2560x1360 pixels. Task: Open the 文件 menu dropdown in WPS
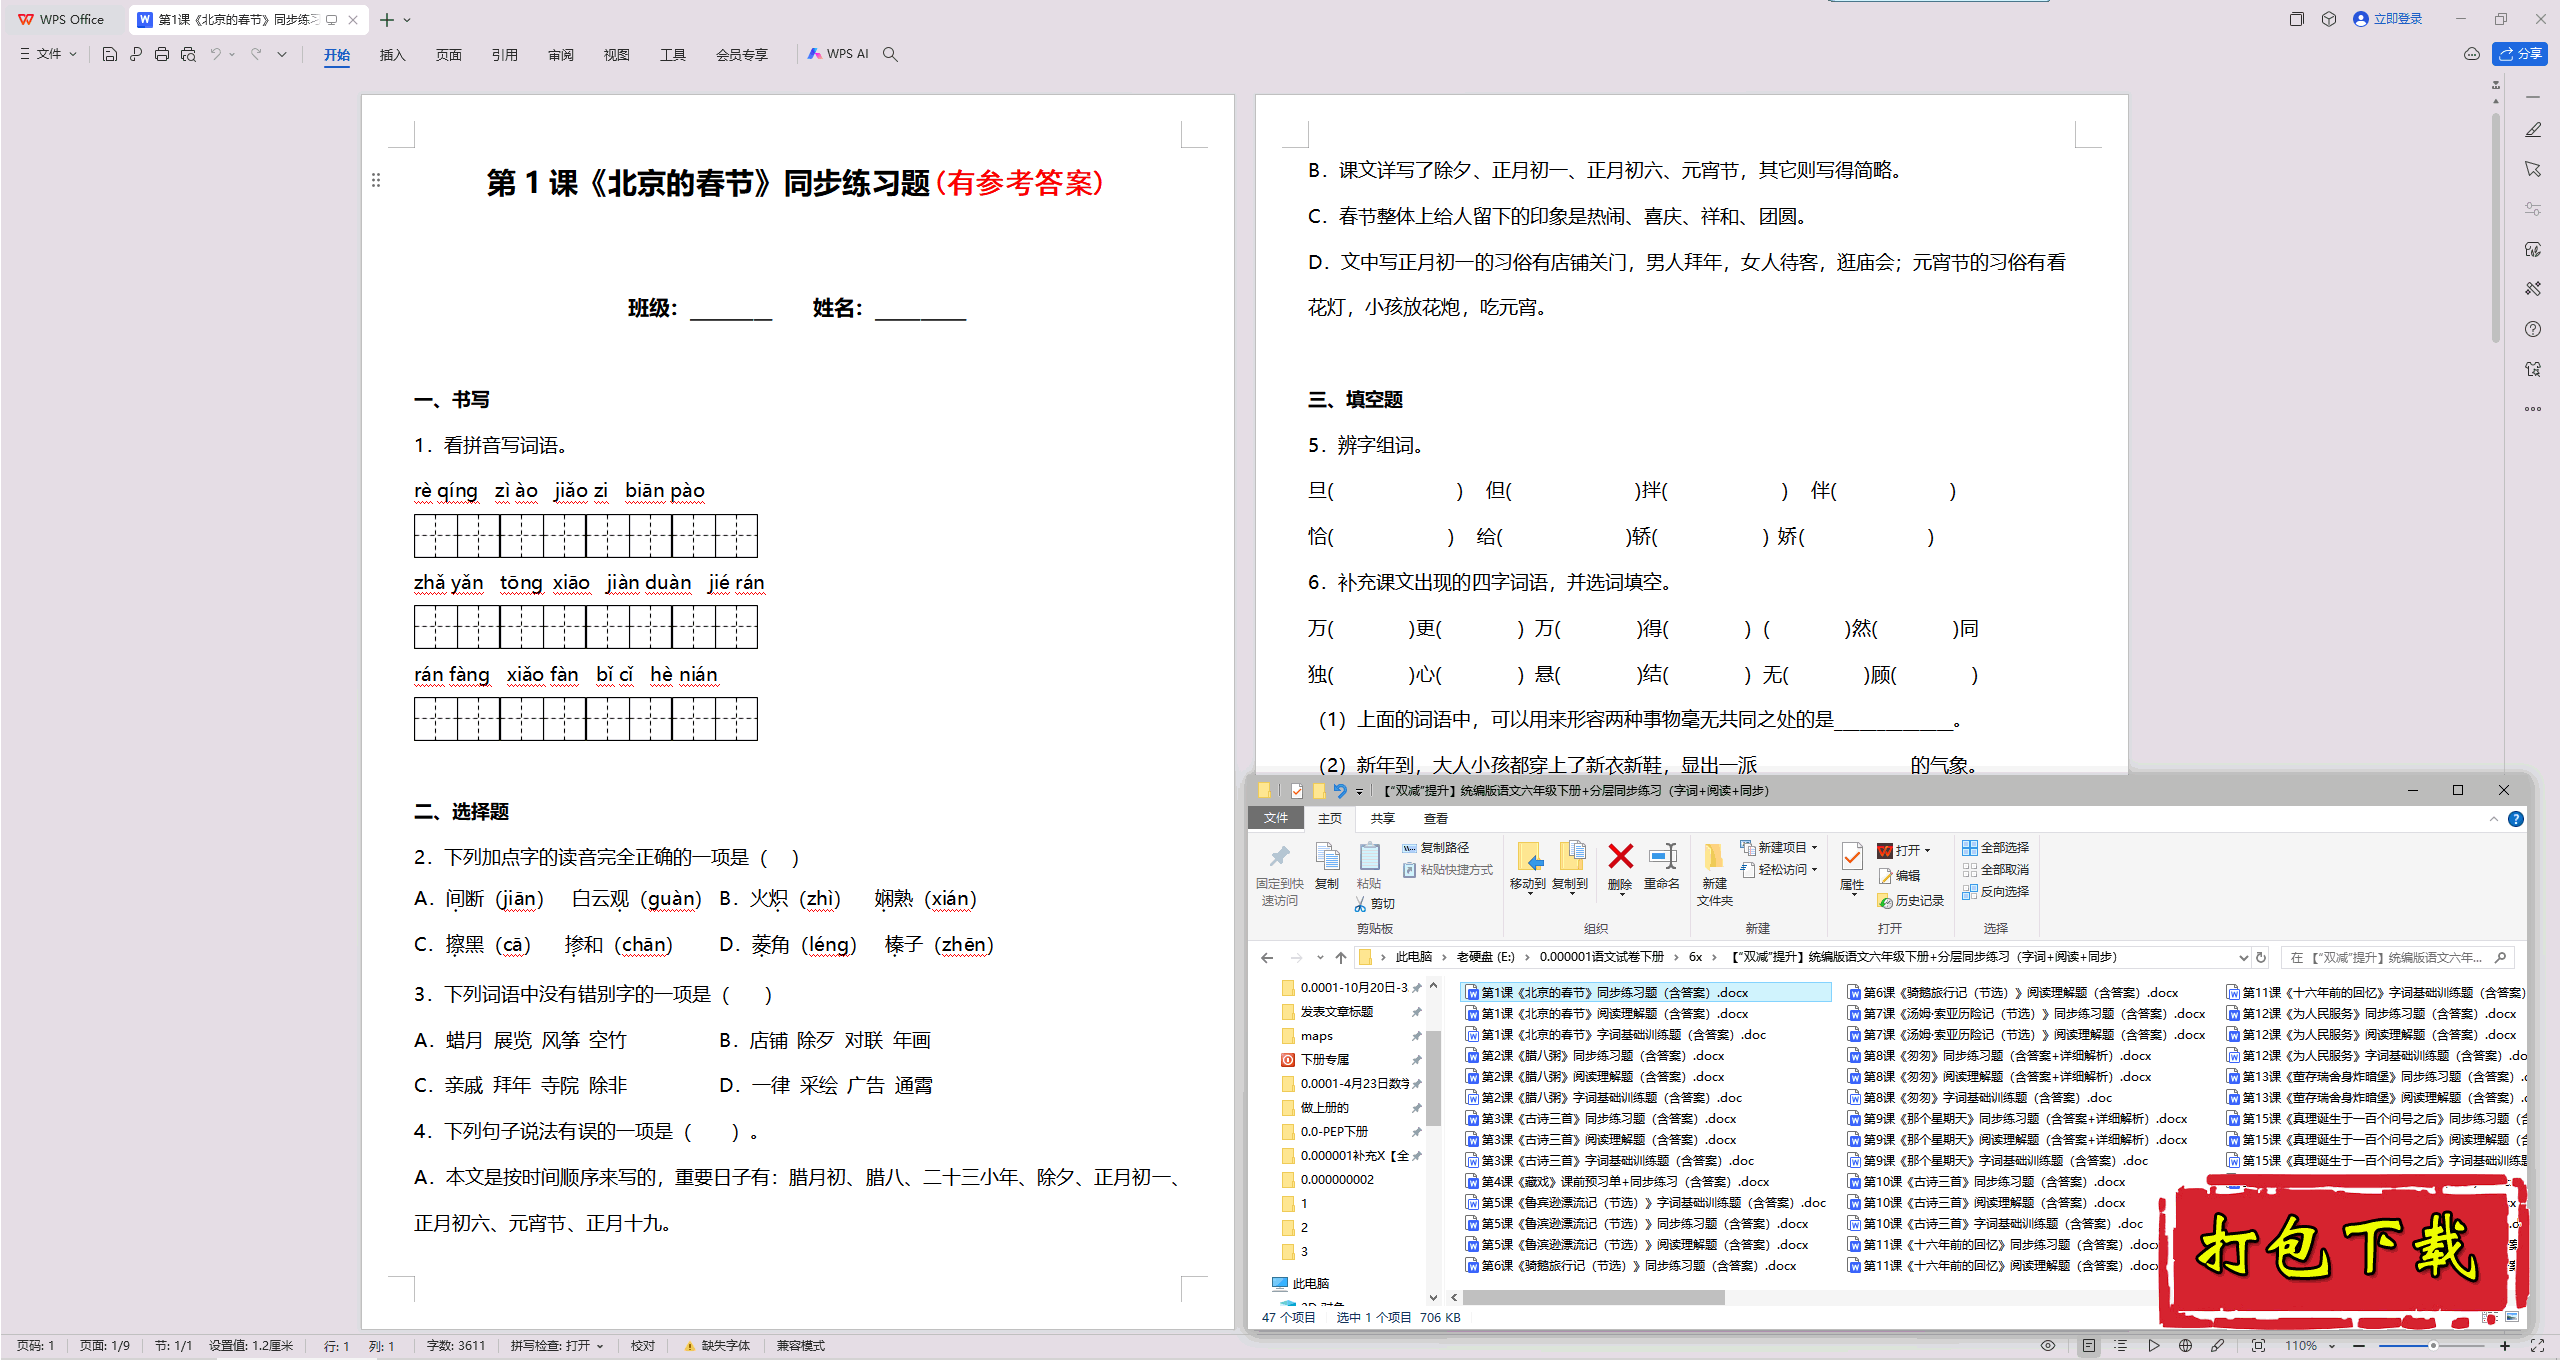tap(49, 54)
